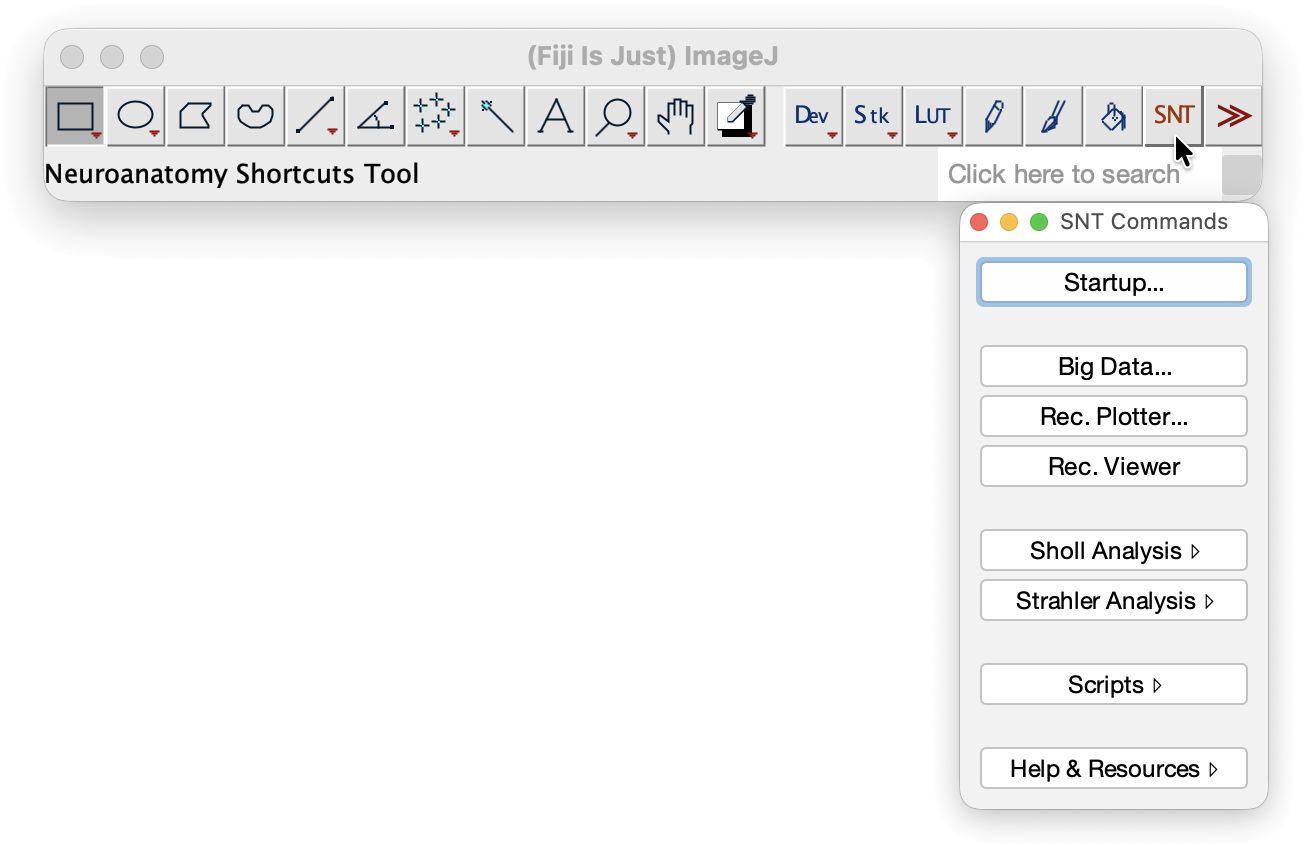Expand the Scripts submenu

[x=1114, y=684]
